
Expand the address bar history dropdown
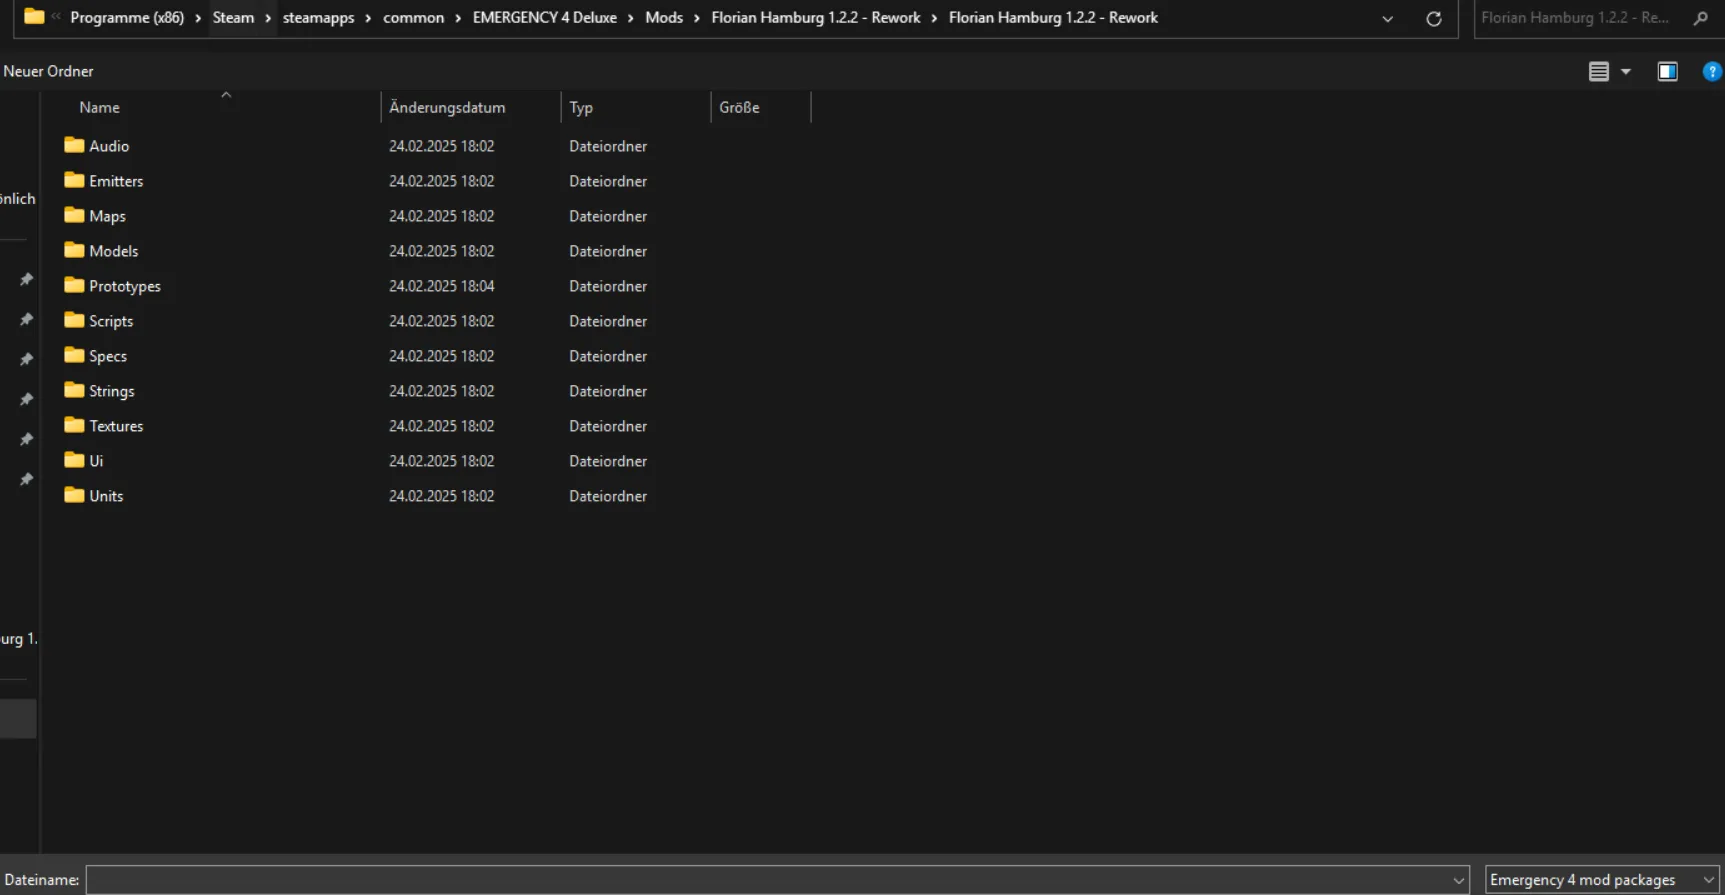coord(1387,19)
